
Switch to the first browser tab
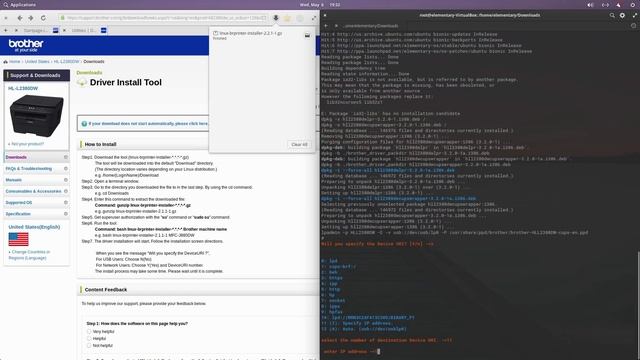[x=37, y=30]
